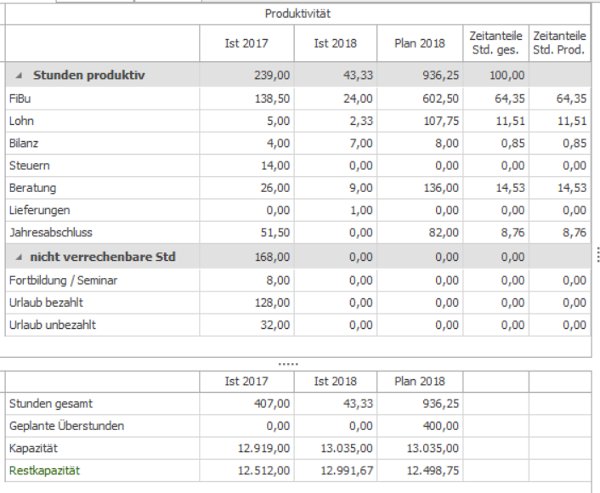The height and width of the screenshot is (493, 600).
Task: Select the FiBu row label
Action: [20, 99]
